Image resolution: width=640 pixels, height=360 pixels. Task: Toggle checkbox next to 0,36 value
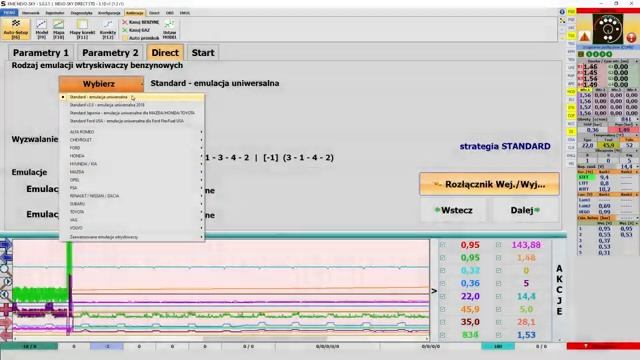coord(442,283)
